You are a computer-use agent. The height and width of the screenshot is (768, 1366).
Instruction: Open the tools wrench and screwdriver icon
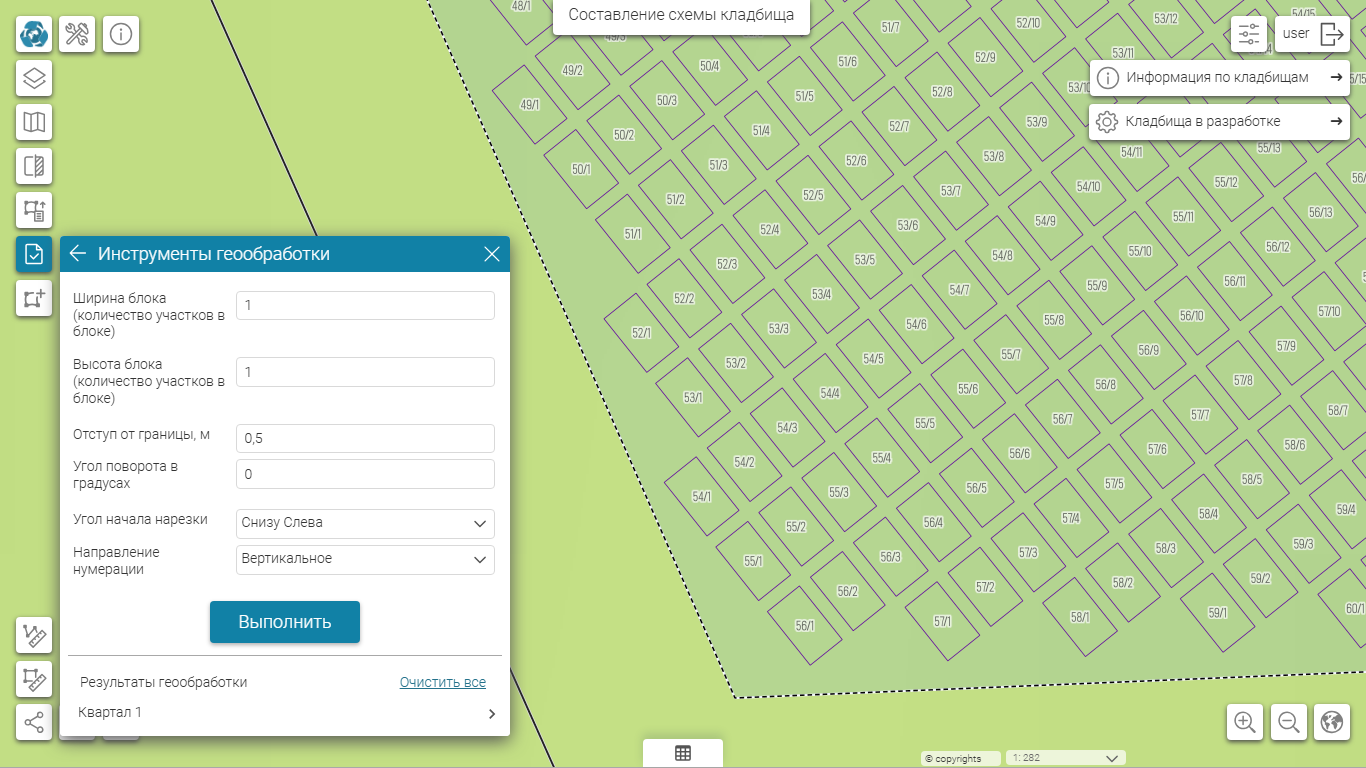pyautogui.click(x=77, y=34)
